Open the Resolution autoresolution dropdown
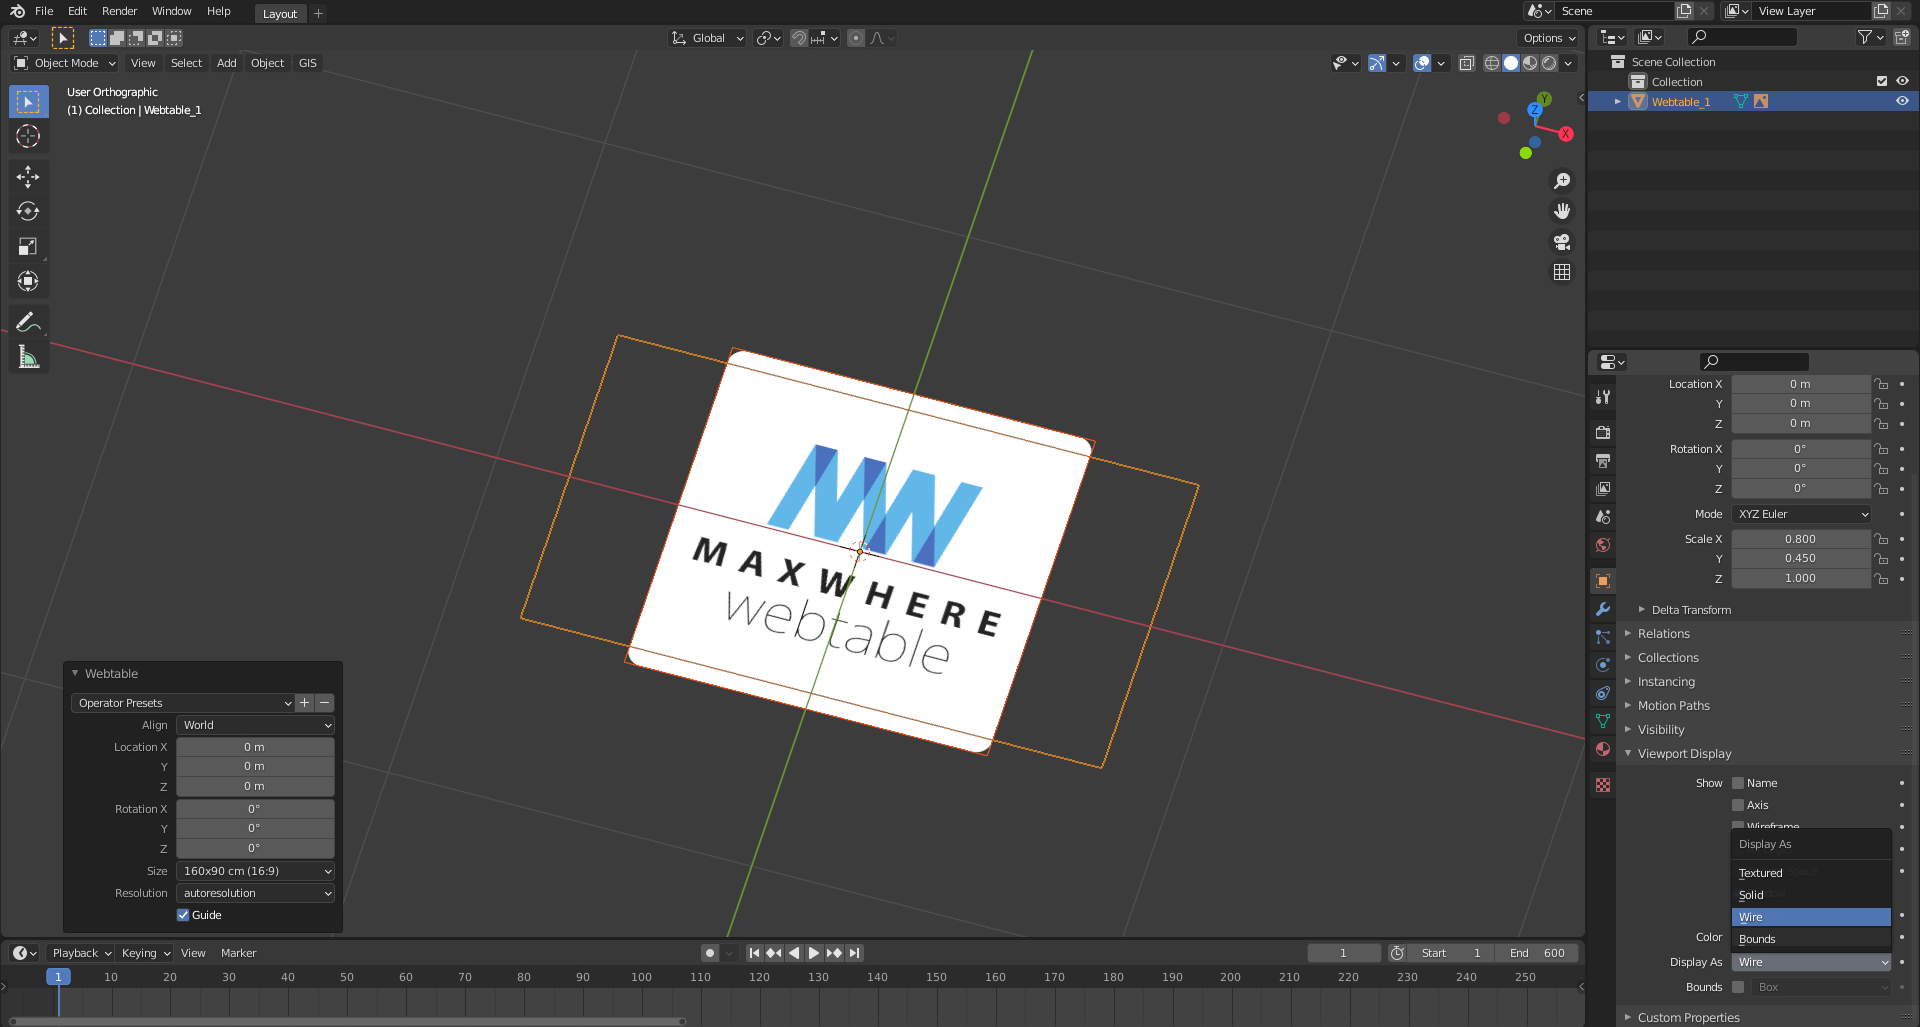The height and width of the screenshot is (1027, 1920). pos(256,893)
